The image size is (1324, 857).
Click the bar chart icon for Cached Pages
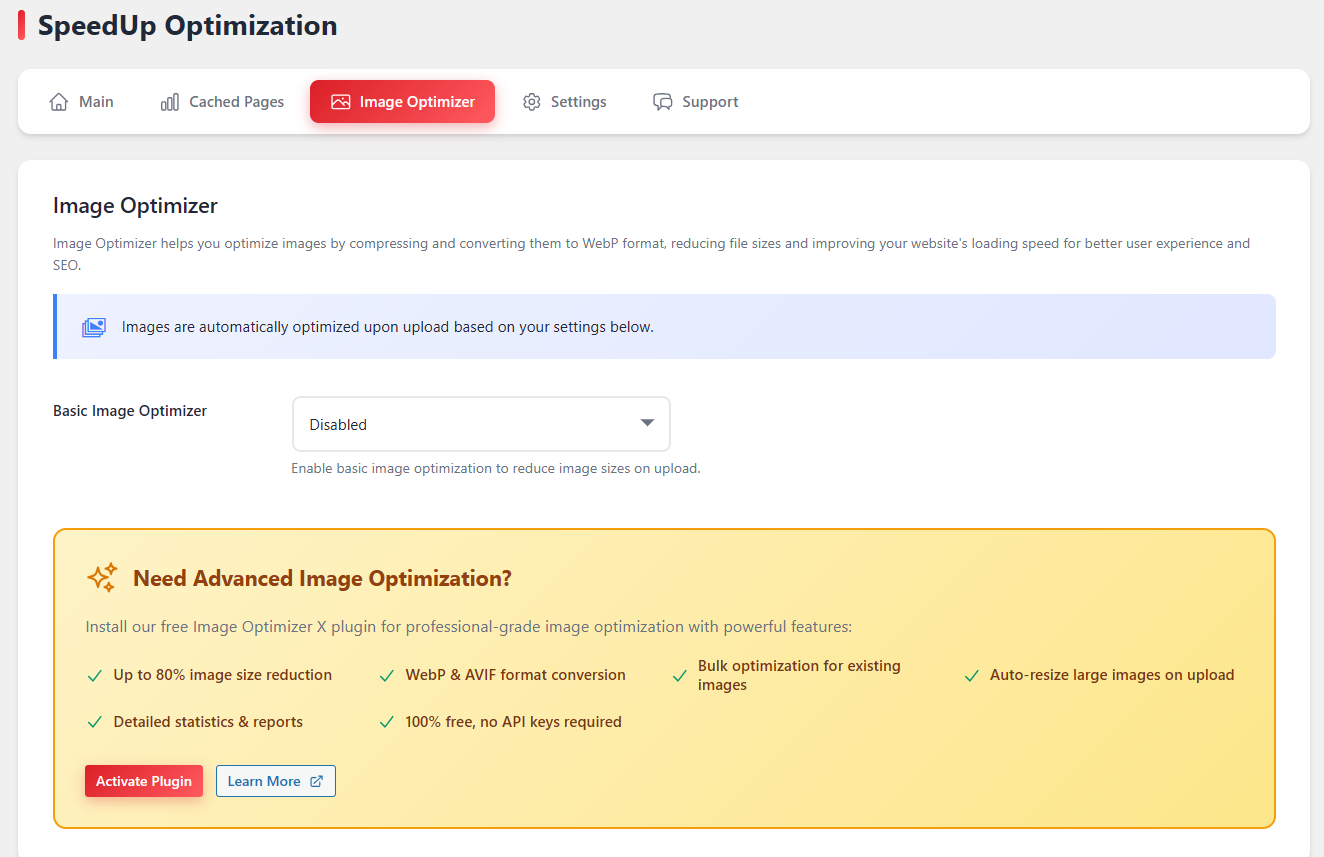170,102
